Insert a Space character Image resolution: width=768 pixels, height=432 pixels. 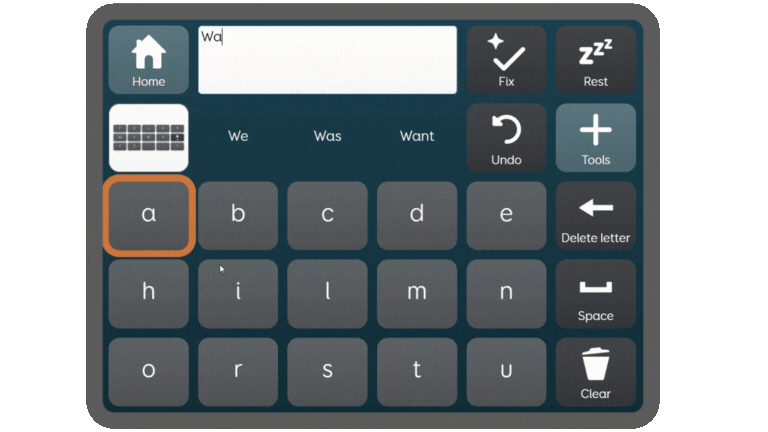[x=596, y=294]
